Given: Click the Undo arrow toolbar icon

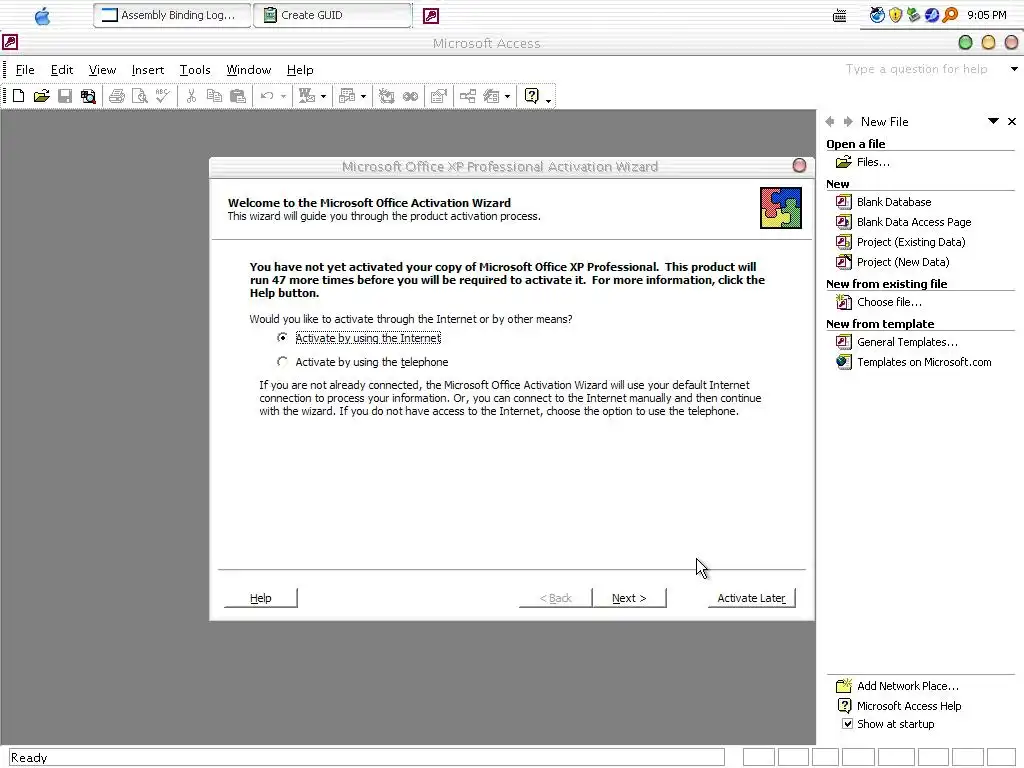Looking at the screenshot, I should [x=266, y=97].
